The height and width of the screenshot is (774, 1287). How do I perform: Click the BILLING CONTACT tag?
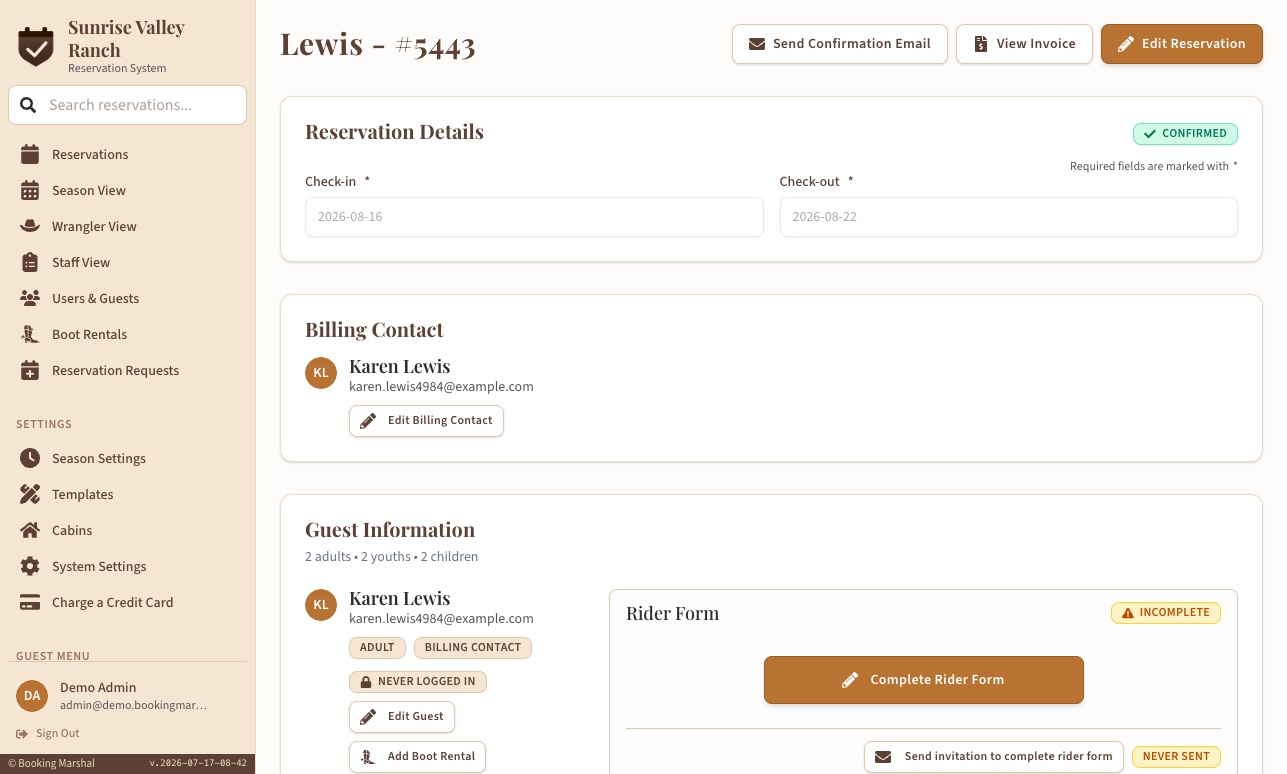[473, 648]
